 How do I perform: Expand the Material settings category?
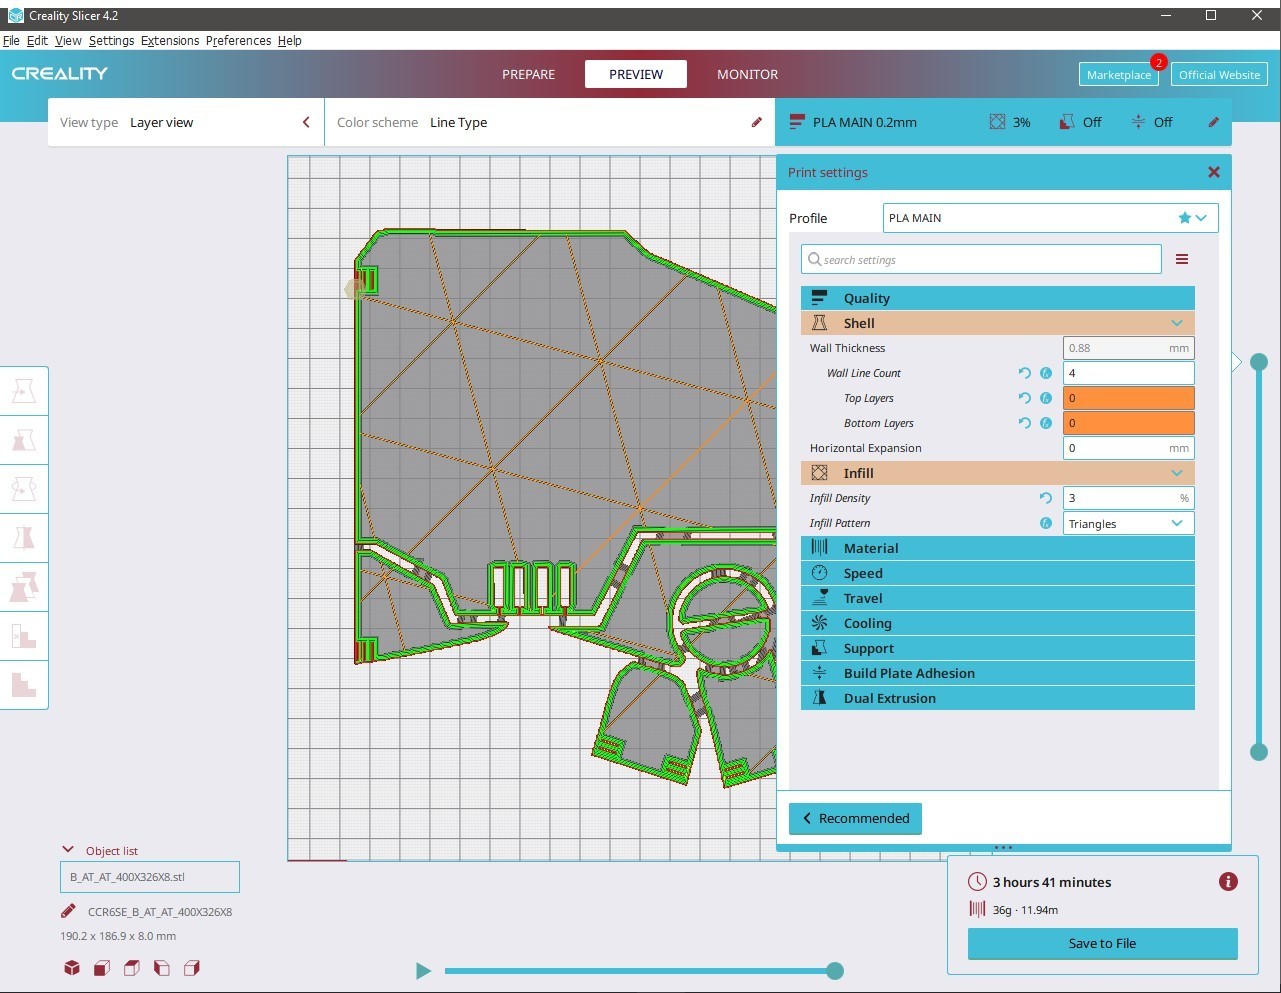tap(998, 548)
